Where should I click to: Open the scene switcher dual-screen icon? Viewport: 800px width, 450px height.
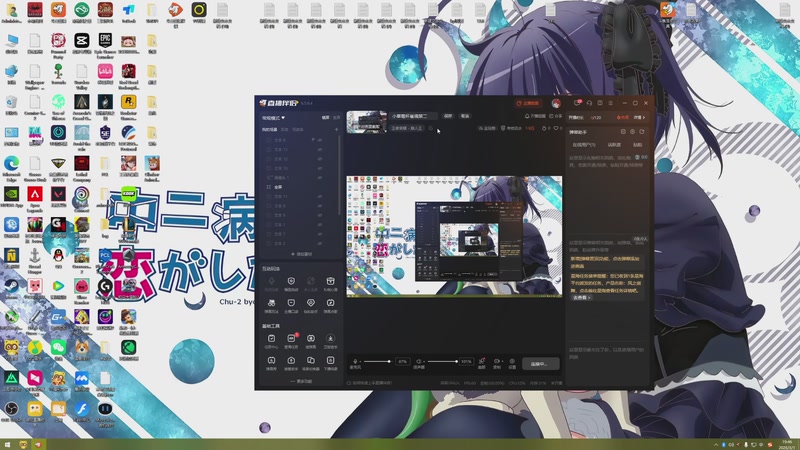click(311, 361)
